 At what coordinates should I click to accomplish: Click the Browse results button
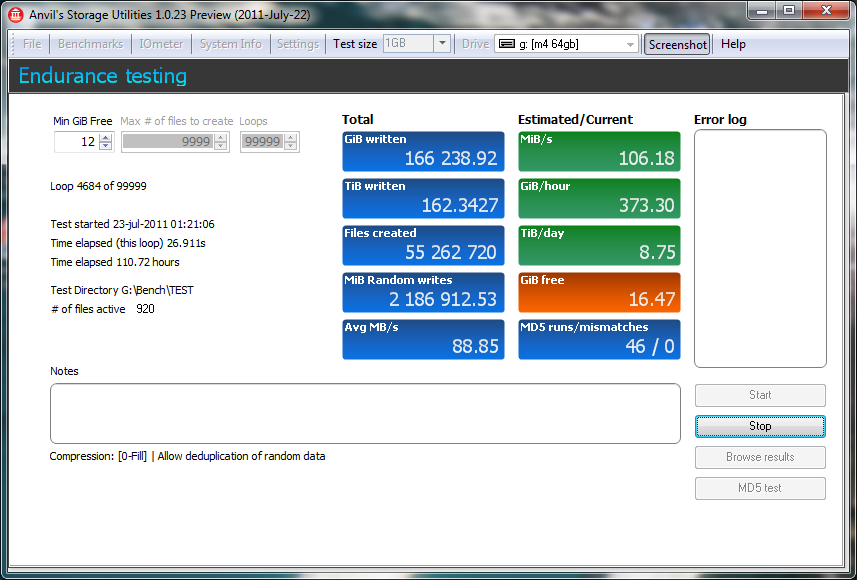pyautogui.click(x=760, y=458)
